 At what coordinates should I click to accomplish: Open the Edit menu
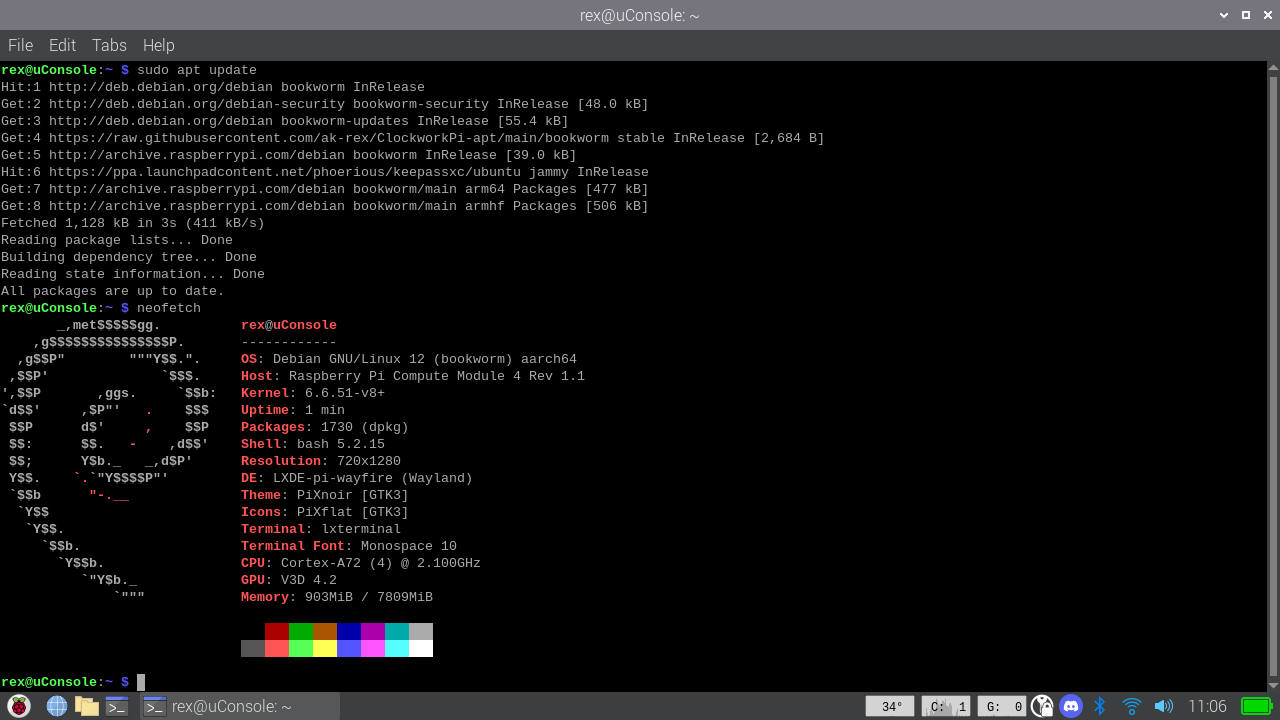pyautogui.click(x=62, y=45)
